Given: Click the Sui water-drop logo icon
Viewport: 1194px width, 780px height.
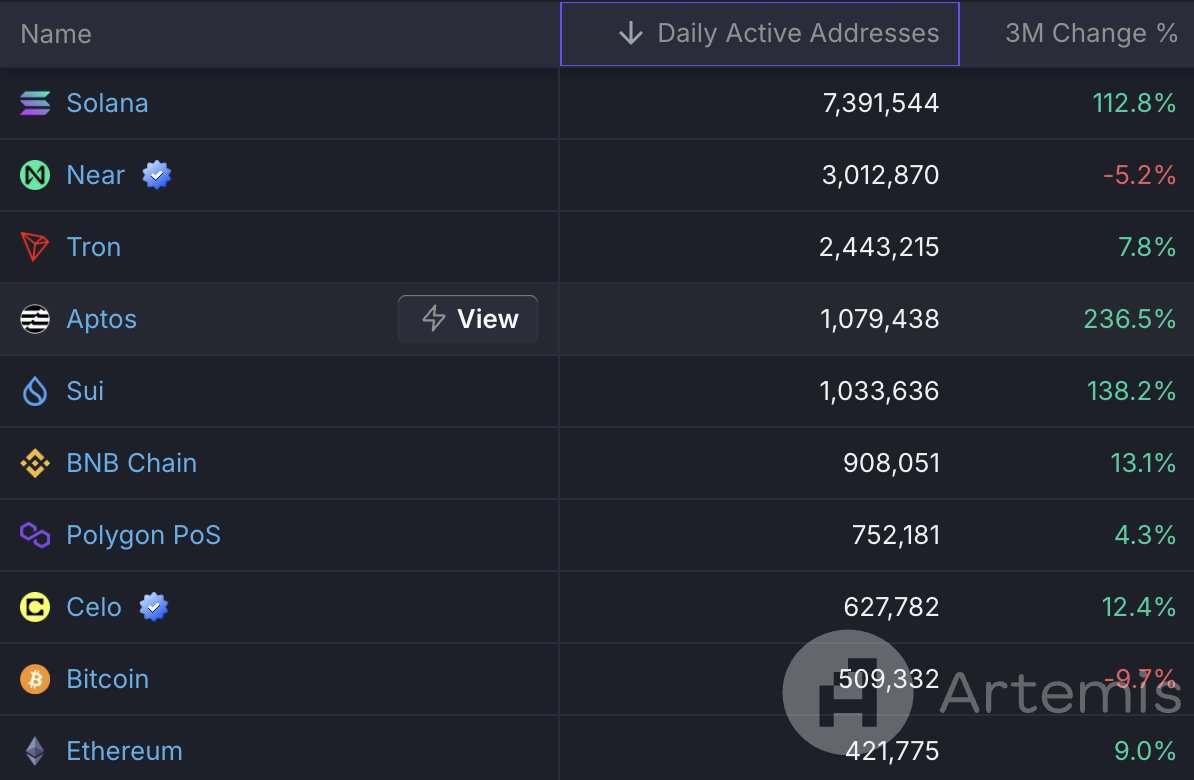Looking at the screenshot, I should click(33, 391).
